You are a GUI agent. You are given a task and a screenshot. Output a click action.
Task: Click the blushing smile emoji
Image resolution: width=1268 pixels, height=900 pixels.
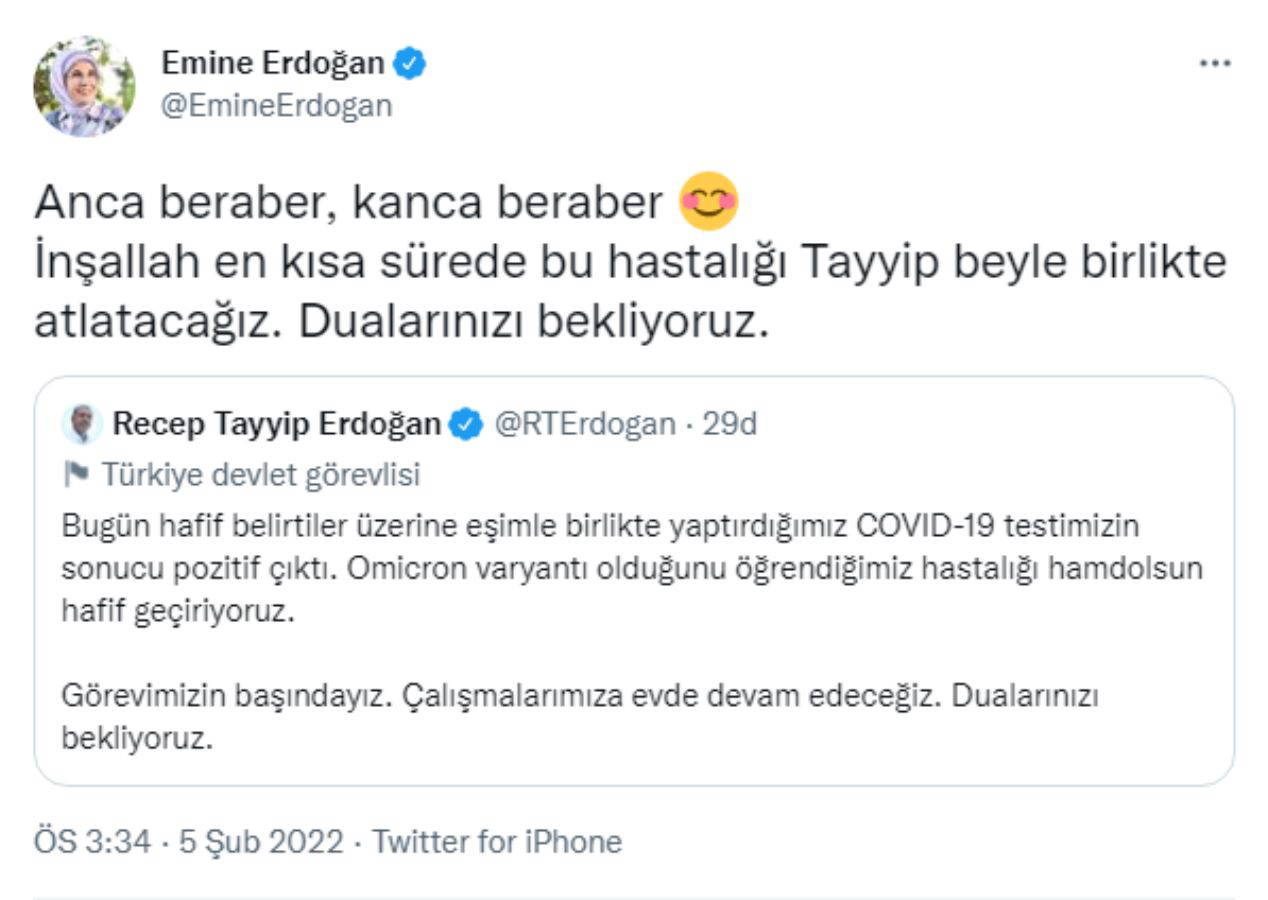click(x=708, y=202)
